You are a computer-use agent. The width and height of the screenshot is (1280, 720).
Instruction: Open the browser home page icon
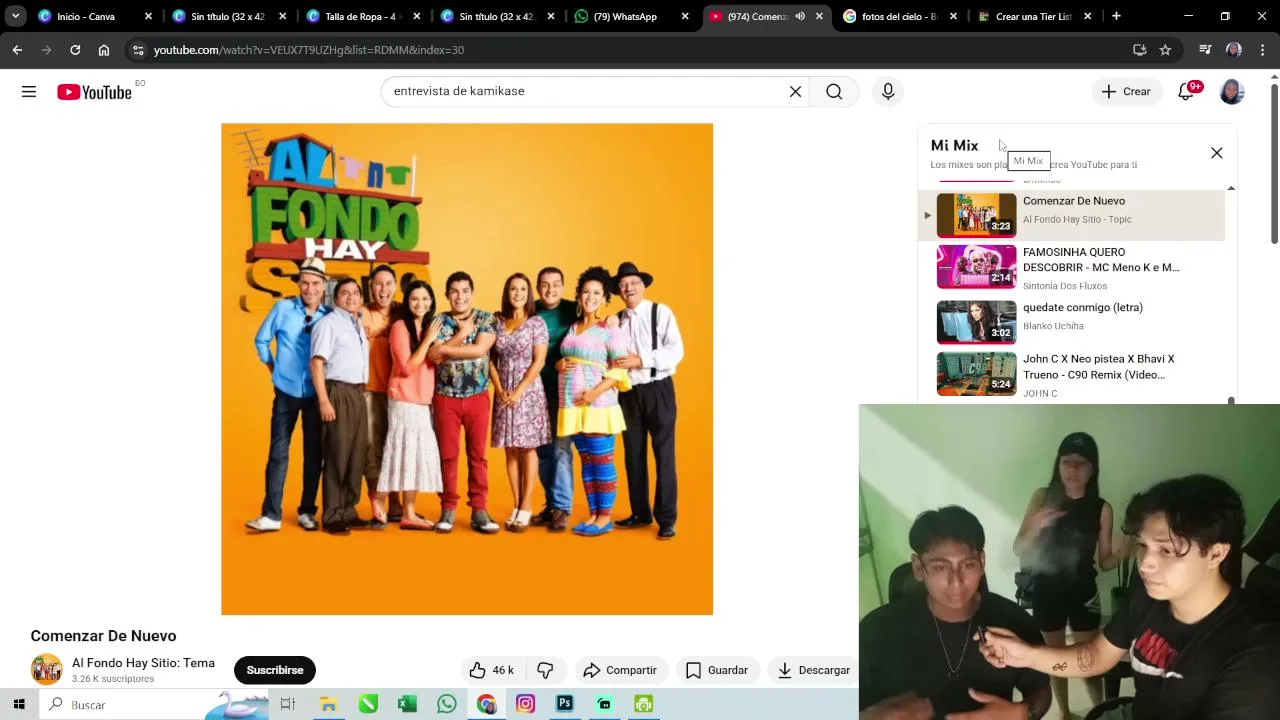click(104, 50)
